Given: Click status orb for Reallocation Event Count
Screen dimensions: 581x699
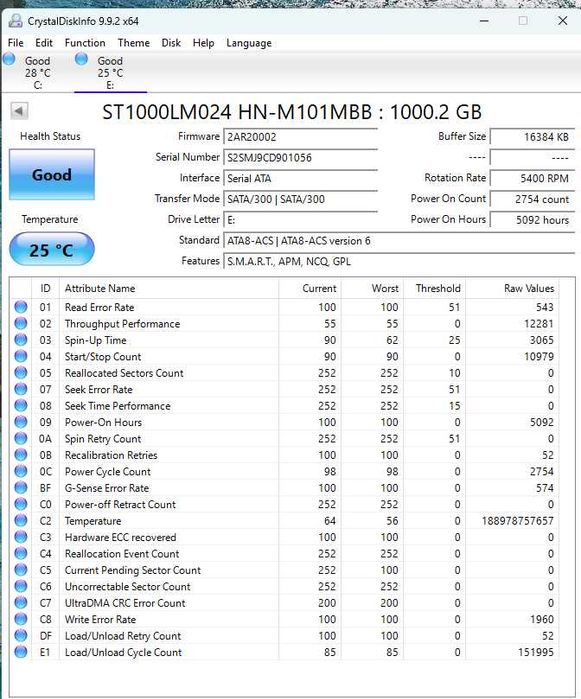Looking at the screenshot, I should (21, 553).
